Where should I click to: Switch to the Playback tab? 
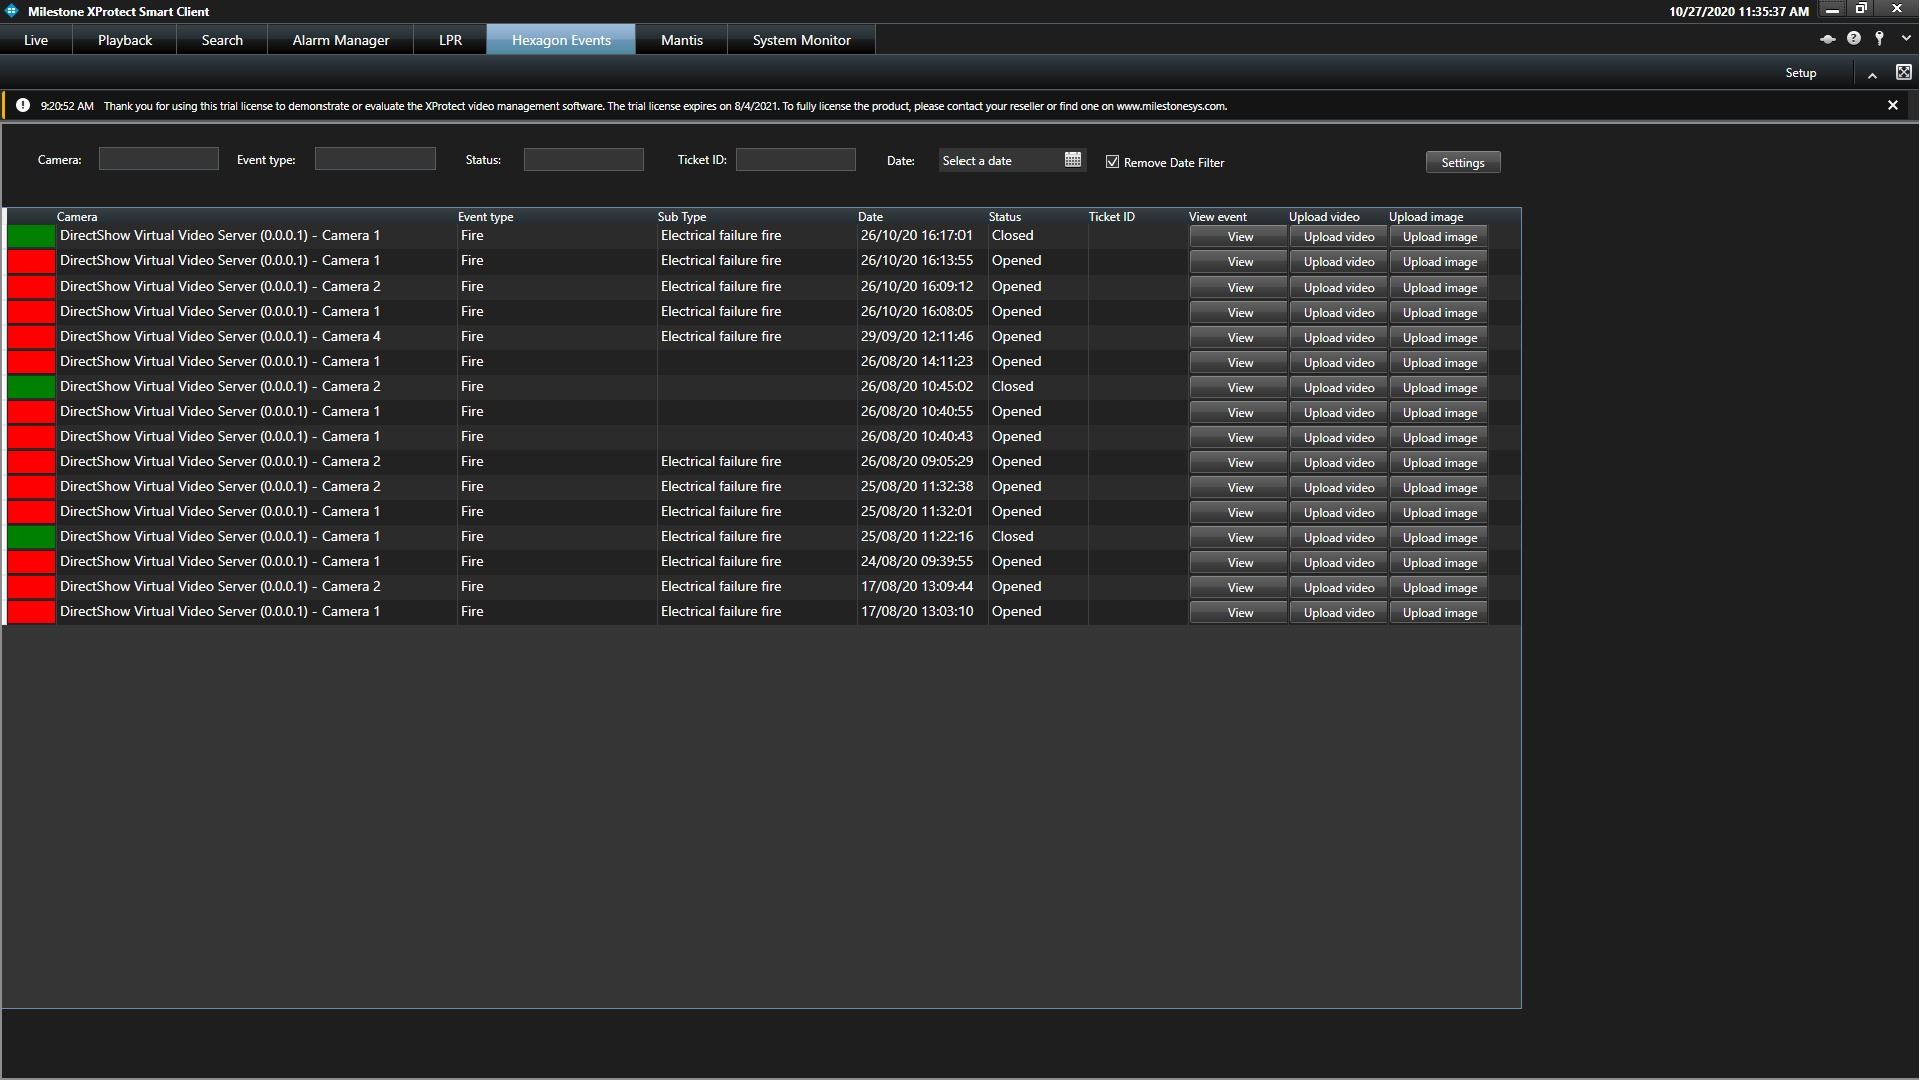tap(125, 40)
